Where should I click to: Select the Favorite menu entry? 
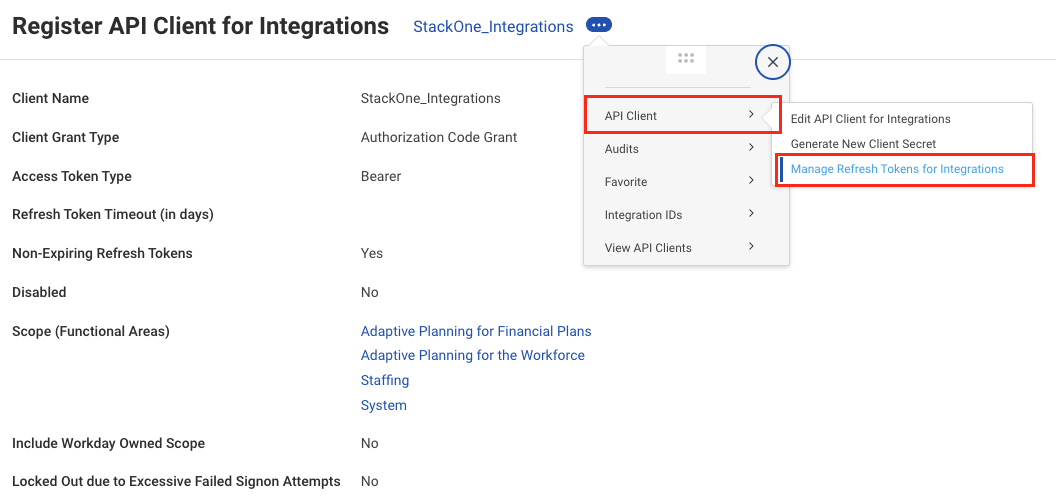click(626, 182)
